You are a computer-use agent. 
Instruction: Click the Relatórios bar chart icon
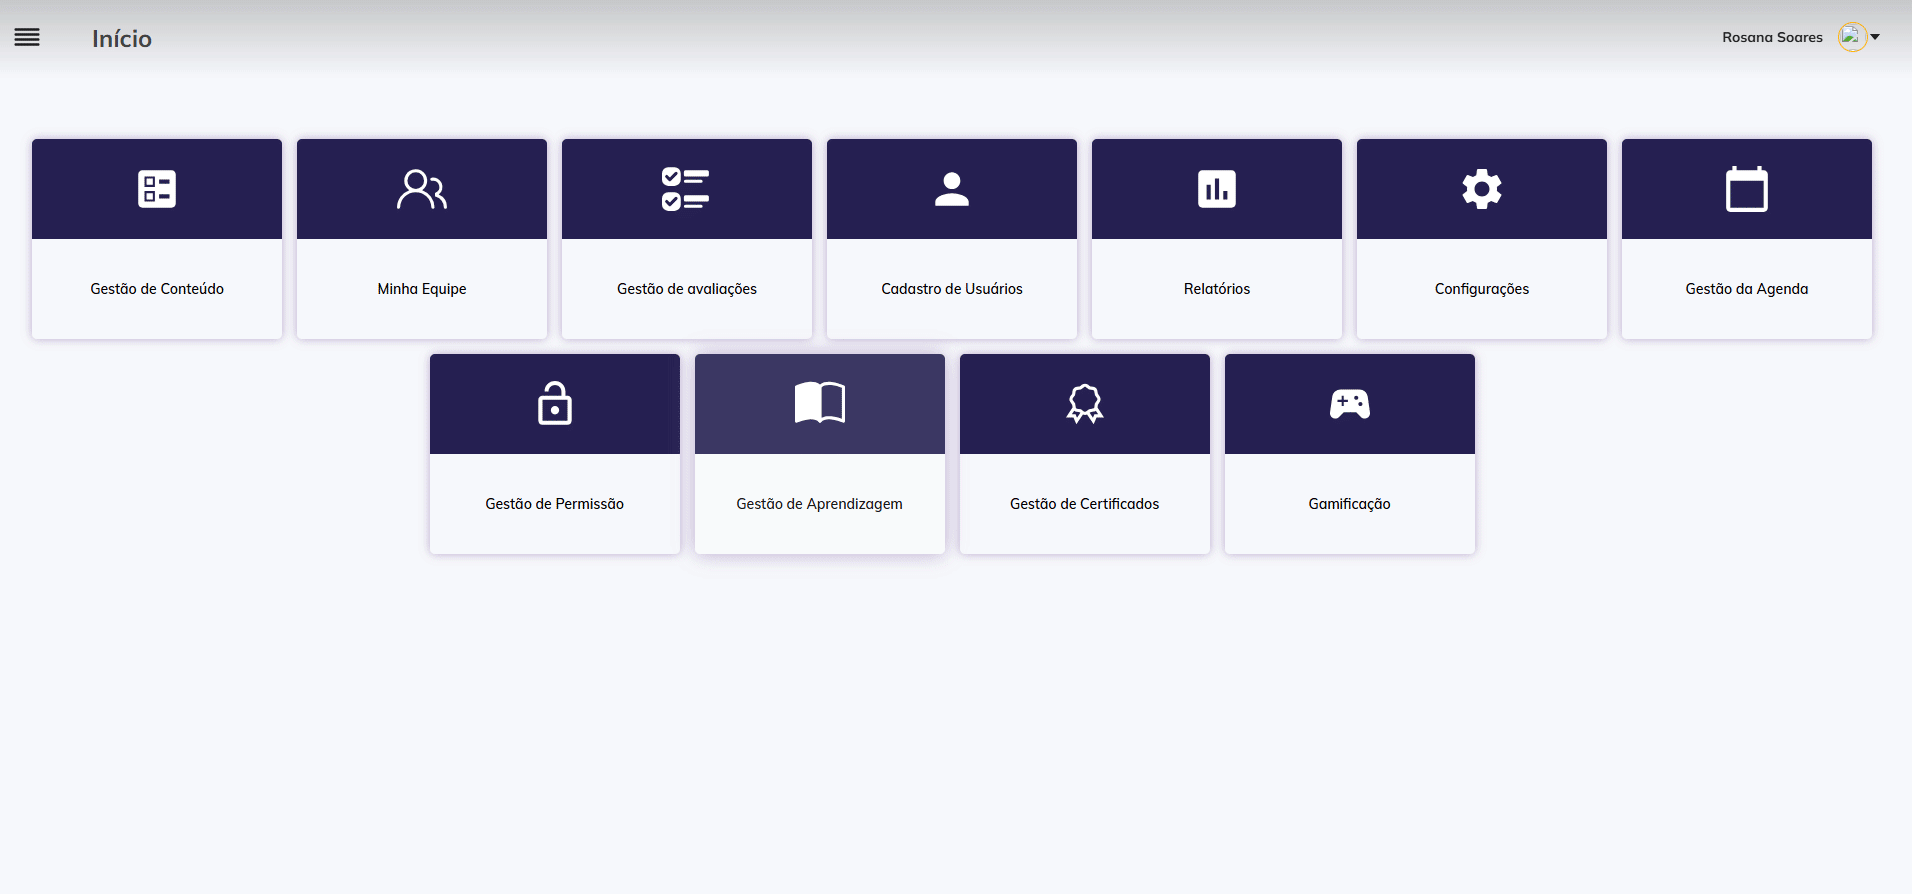click(x=1217, y=189)
